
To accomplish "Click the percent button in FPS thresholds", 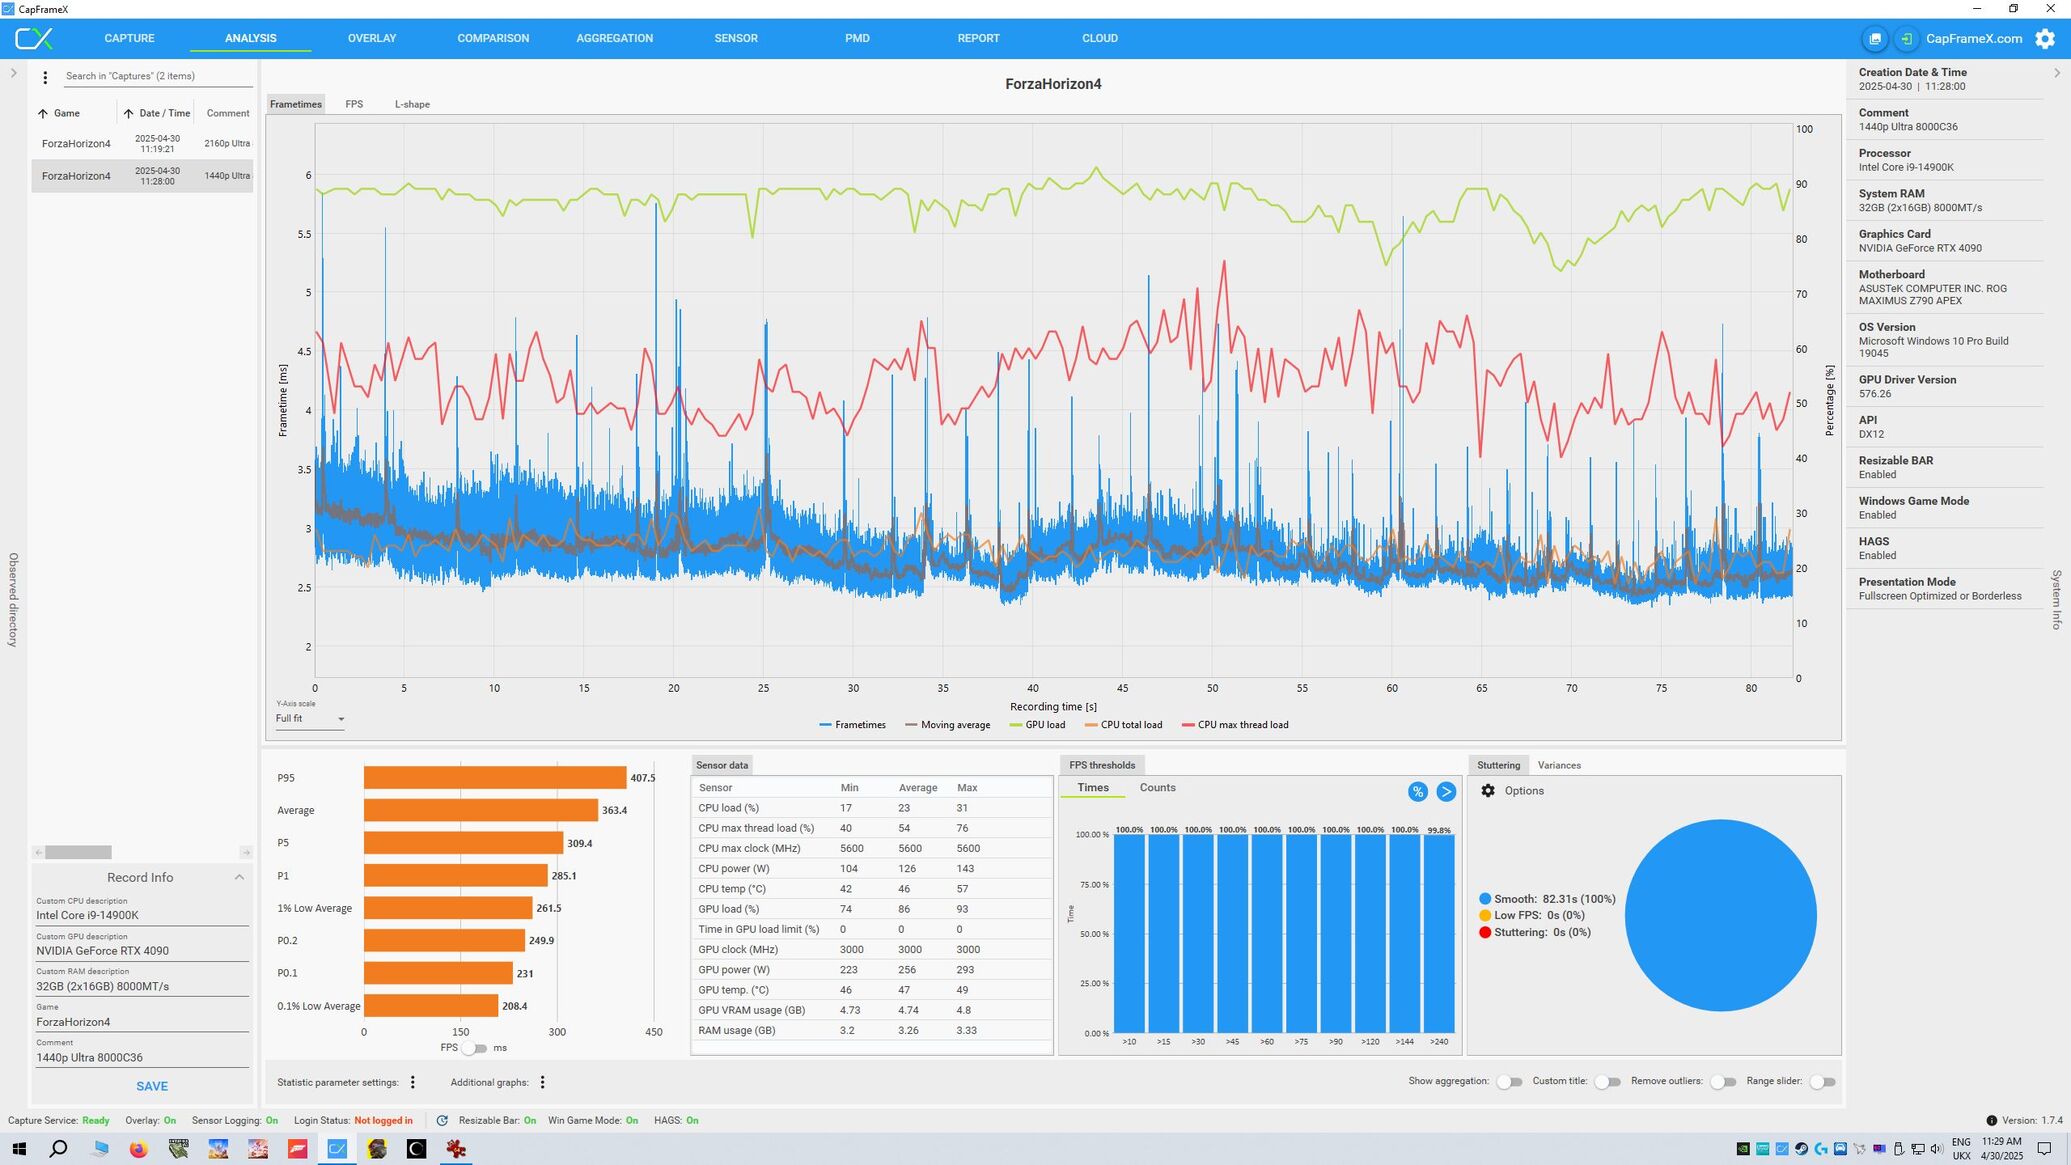I will [x=1417, y=792].
